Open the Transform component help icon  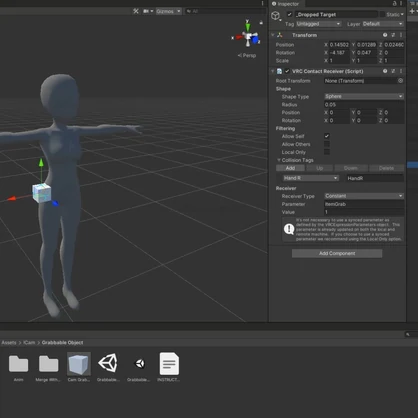click(385, 35)
